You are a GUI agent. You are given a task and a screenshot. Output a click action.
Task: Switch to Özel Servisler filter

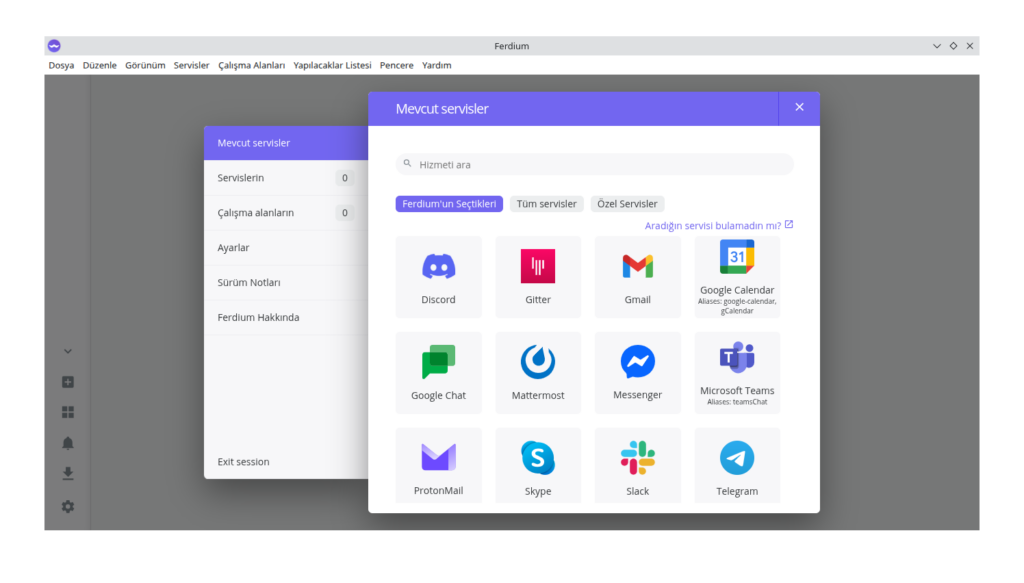[x=627, y=204]
